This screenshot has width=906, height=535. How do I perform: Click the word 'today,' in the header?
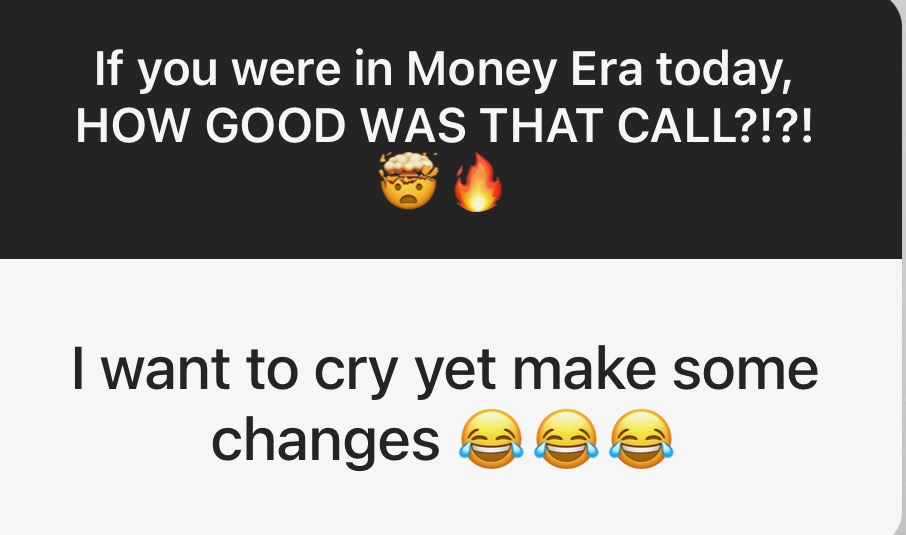[724, 70]
